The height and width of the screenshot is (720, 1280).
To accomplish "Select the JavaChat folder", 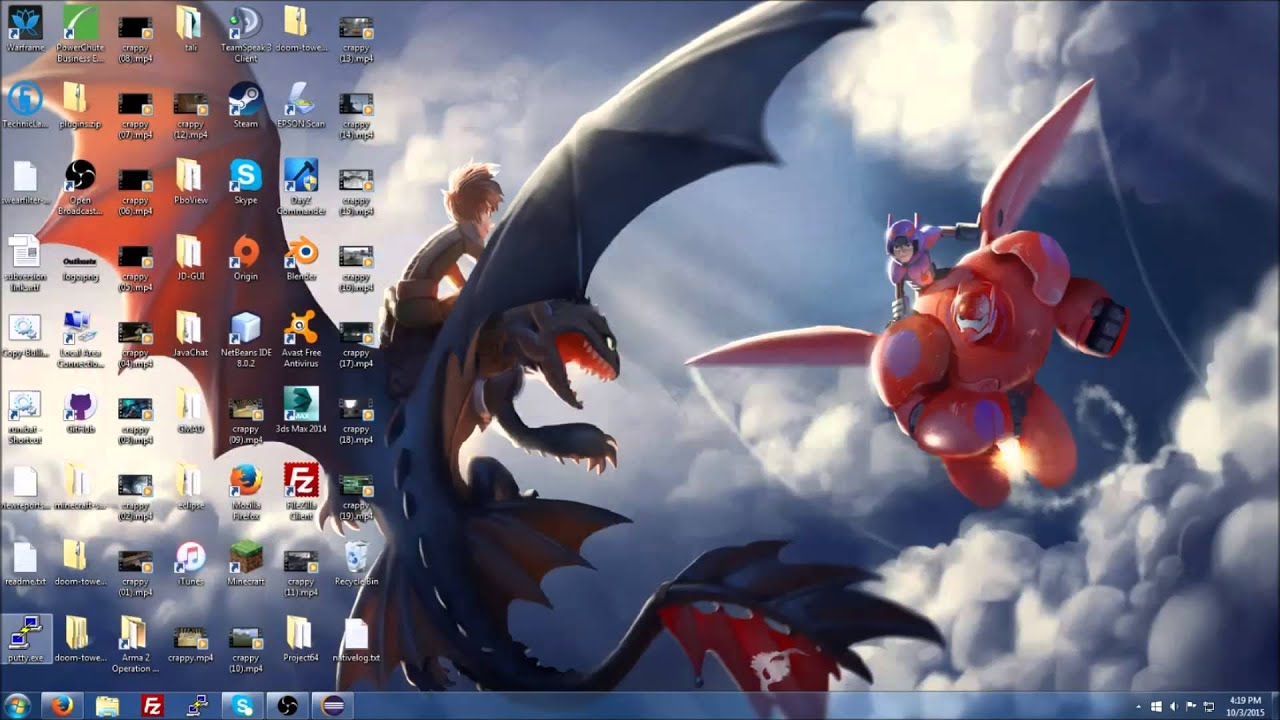I will pos(190,334).
